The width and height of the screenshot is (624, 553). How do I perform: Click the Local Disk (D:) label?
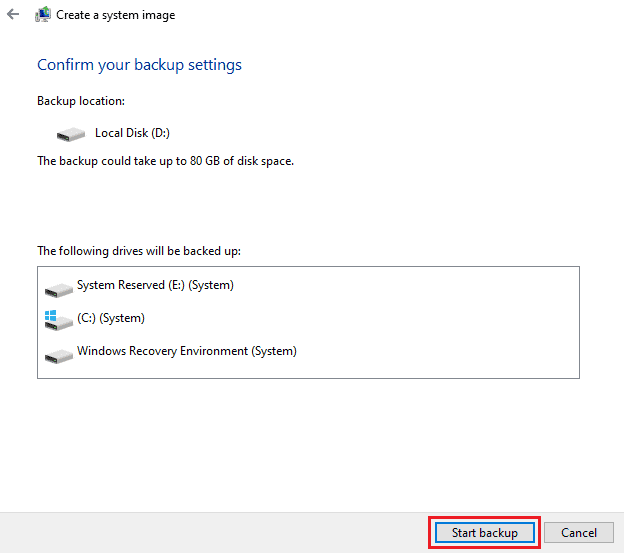(132, 133)
